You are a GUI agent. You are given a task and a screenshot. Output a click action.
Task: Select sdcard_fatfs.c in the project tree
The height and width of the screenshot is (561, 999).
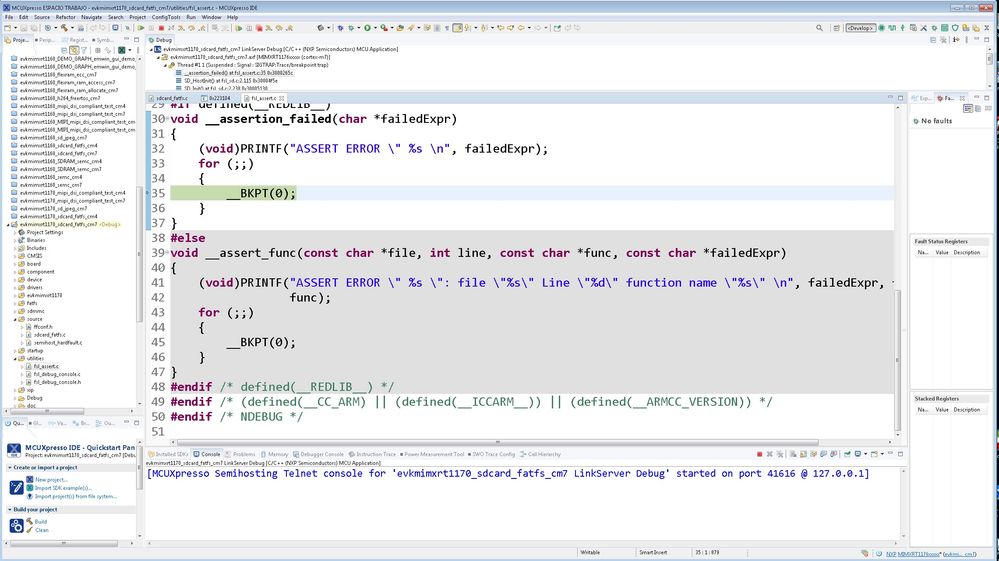49,334
